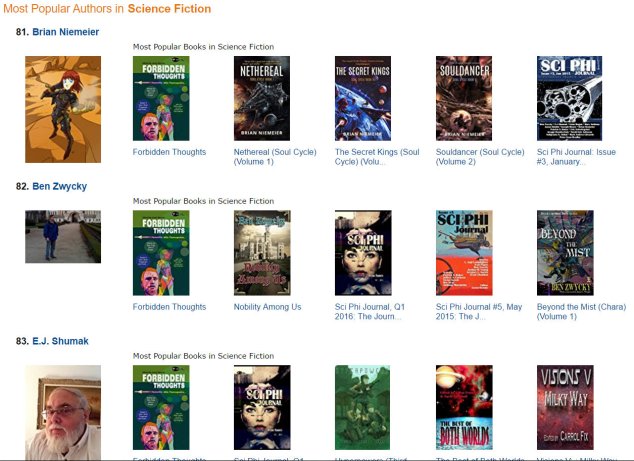634x461 pixels.
Task: Open Souldancer (Soul Cycle) Volume 2 title link
Action: (x=480, y=157)
